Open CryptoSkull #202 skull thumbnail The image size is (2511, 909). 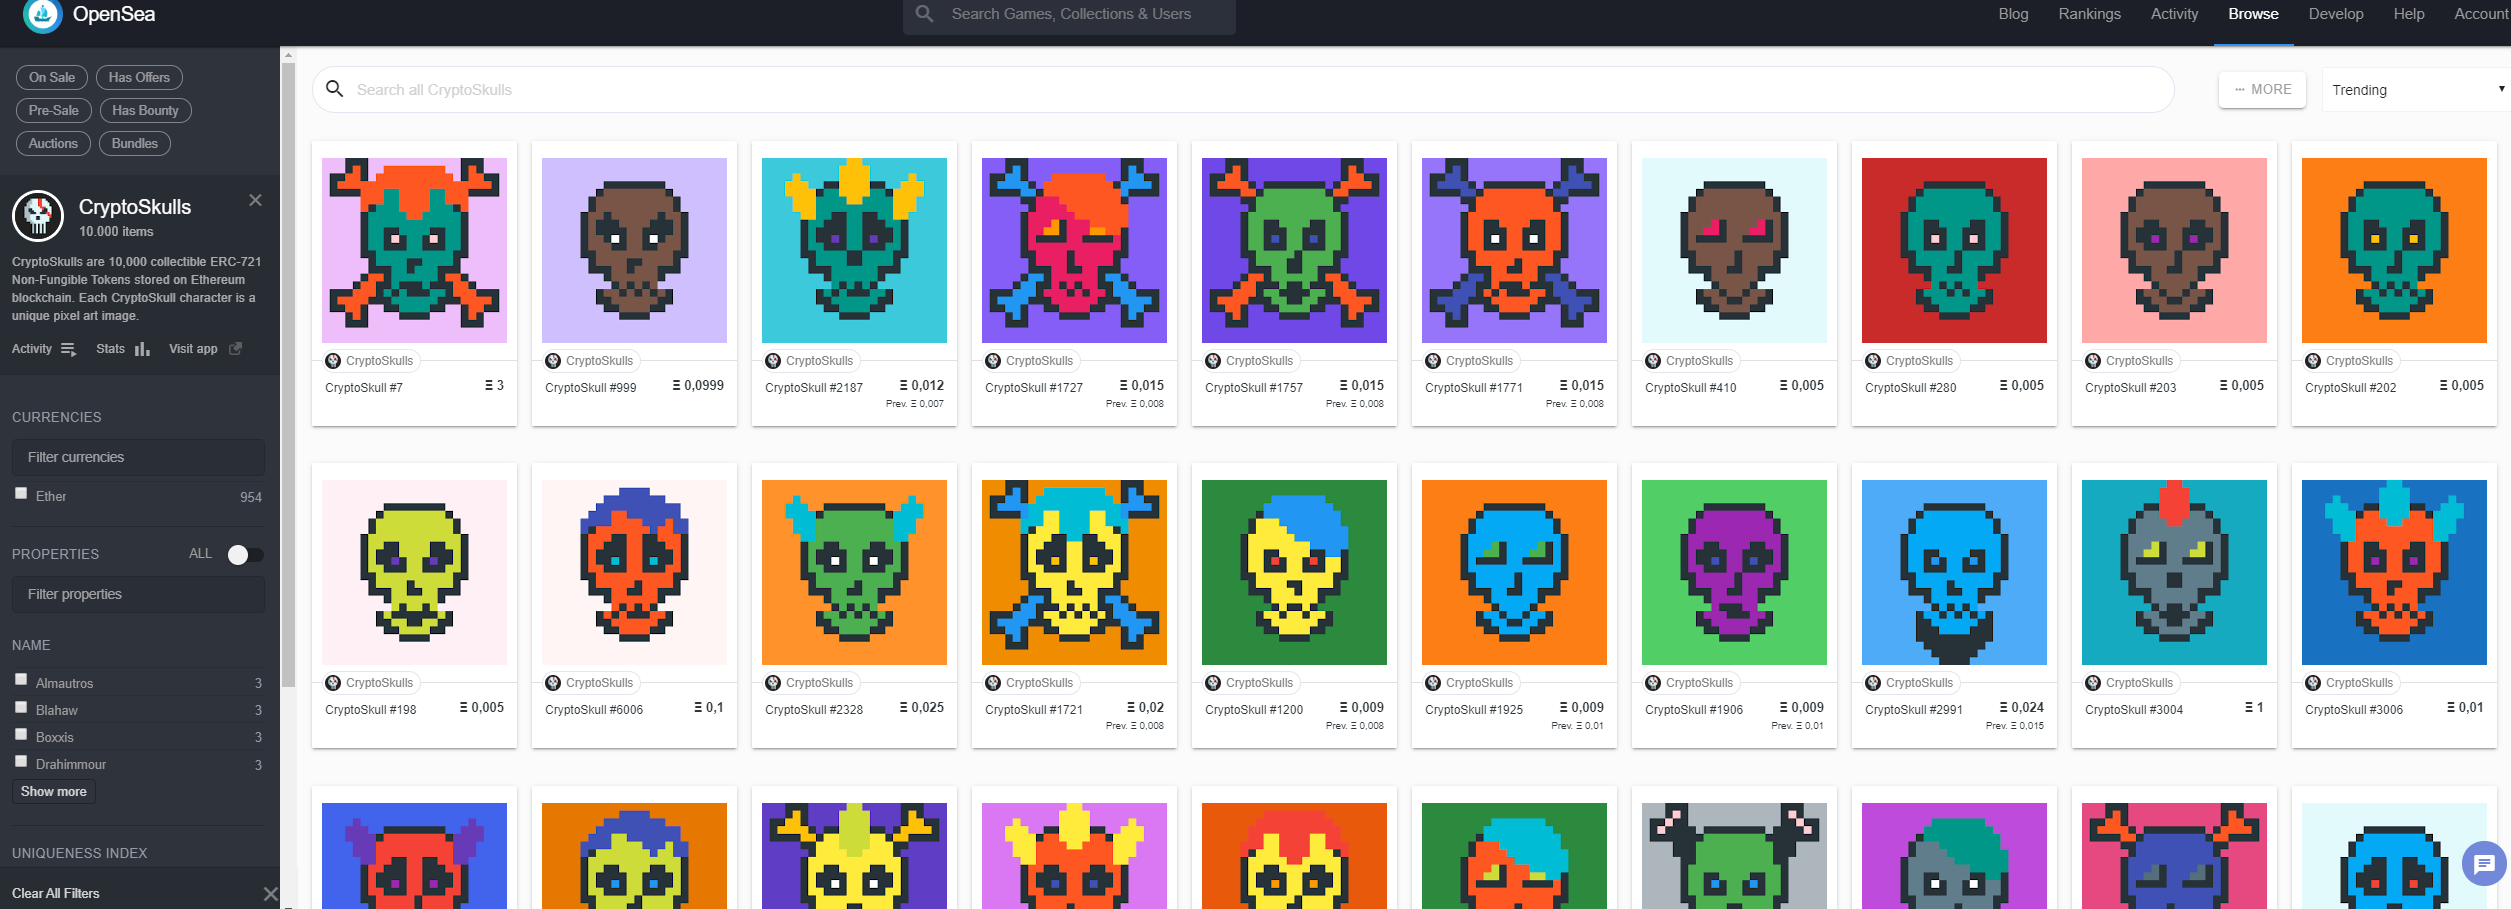2394,250
